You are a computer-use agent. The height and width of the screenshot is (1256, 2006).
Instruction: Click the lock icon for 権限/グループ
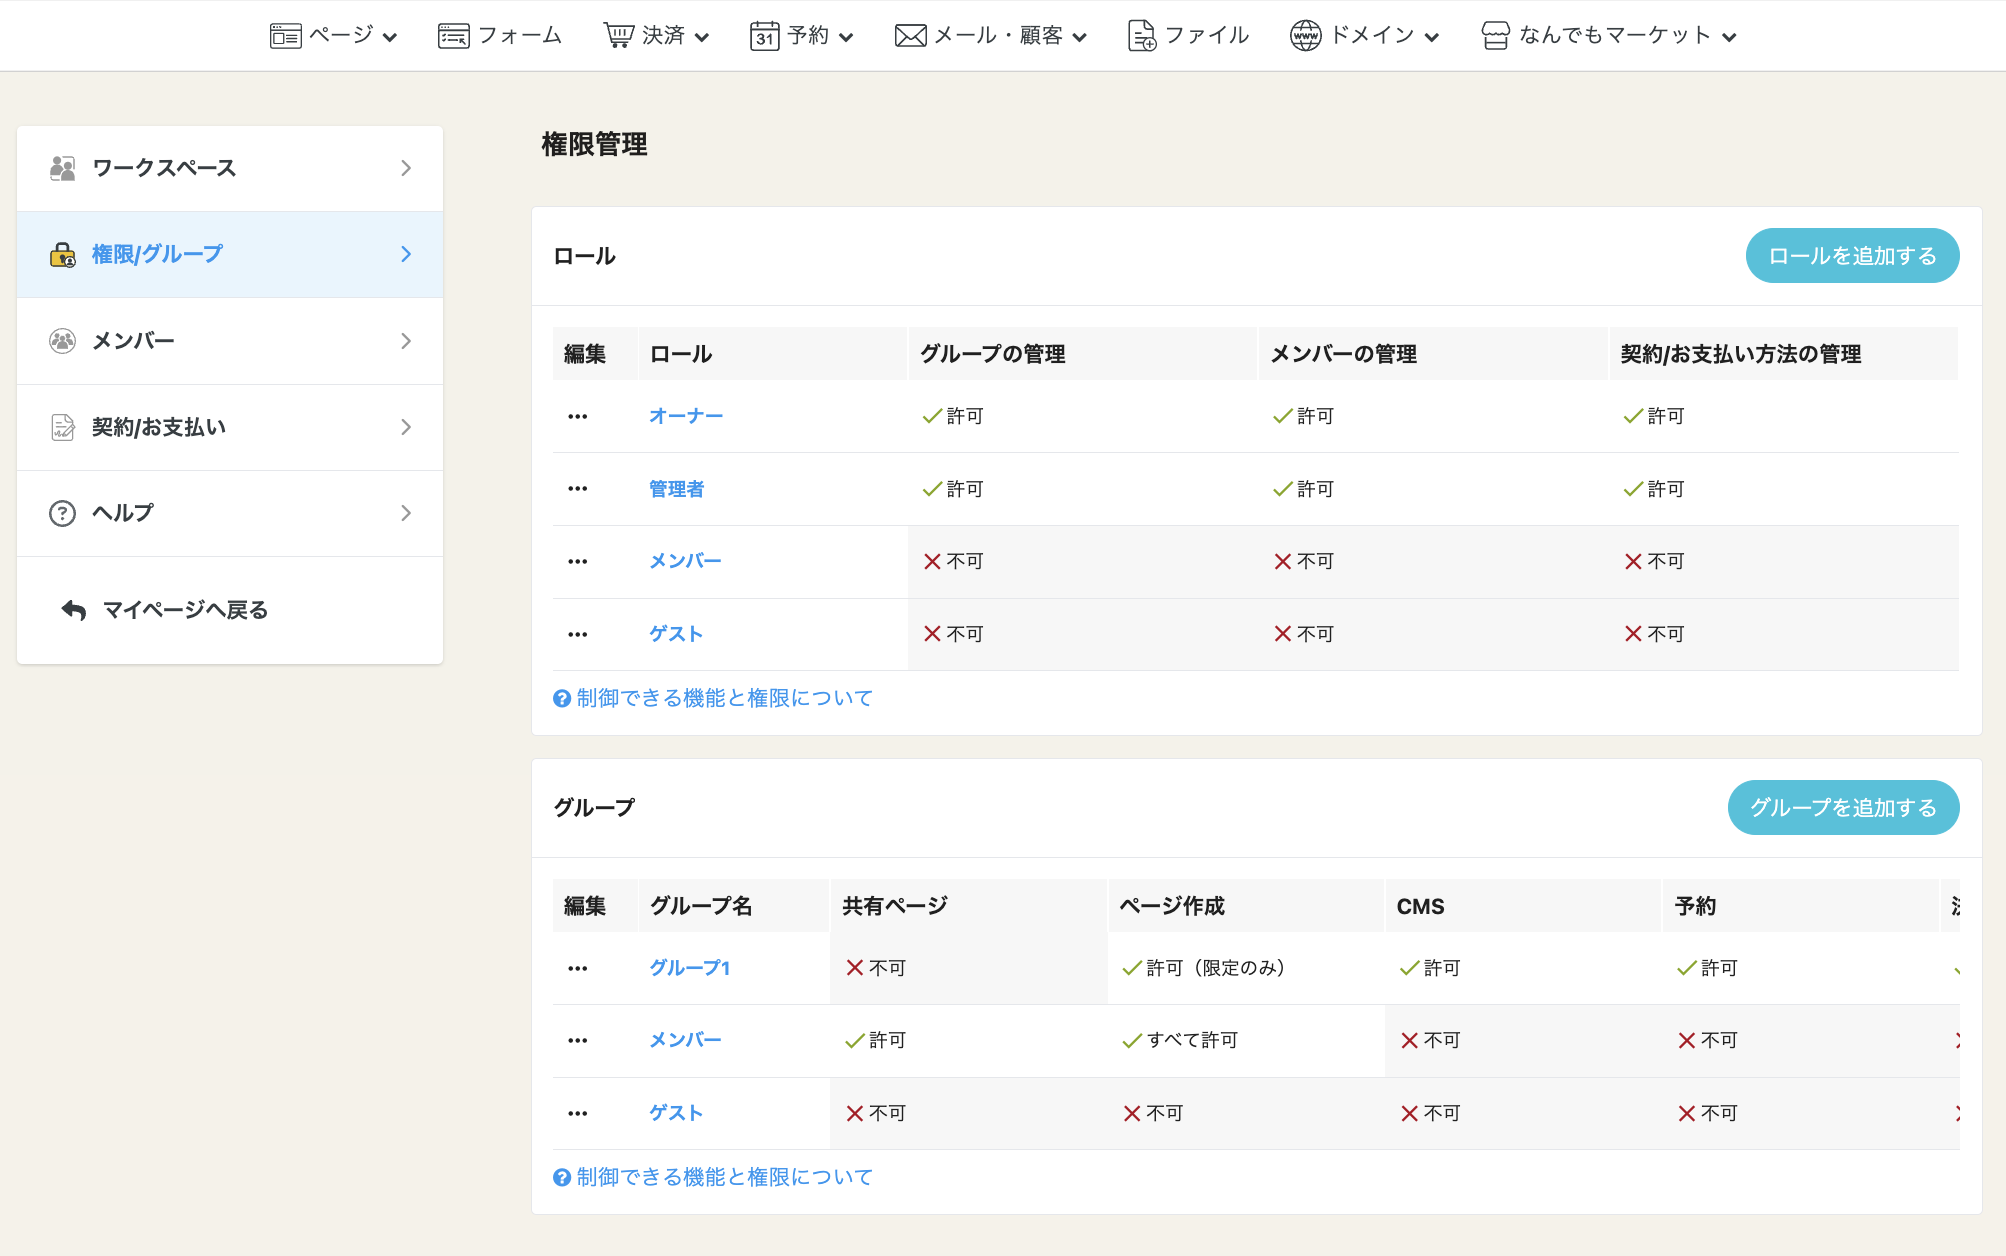(63, 255)
